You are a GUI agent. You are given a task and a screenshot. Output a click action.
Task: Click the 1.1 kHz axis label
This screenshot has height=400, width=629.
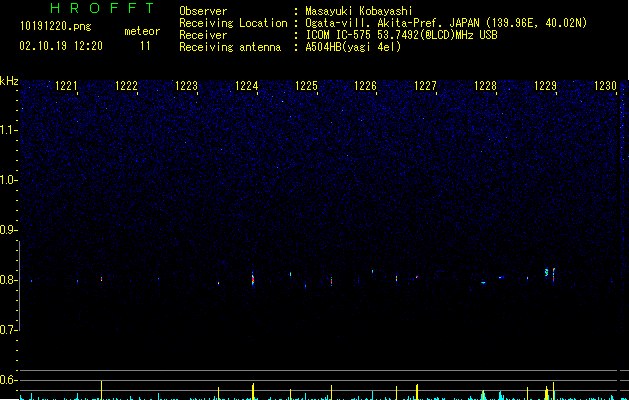pyautogui.click(x=8, y=130)
